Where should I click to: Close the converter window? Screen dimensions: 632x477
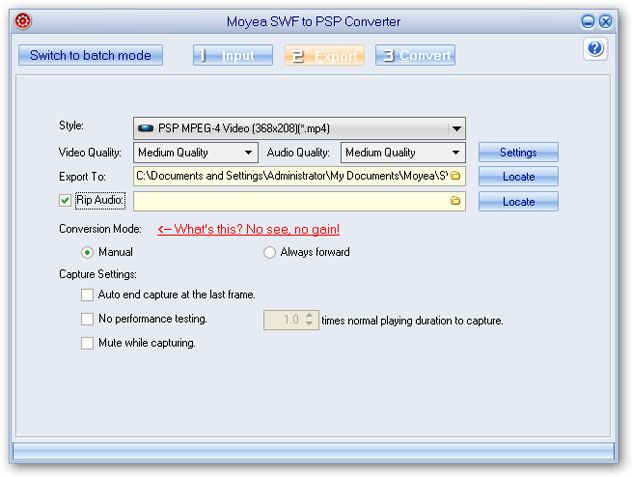[x=605, y=21]
